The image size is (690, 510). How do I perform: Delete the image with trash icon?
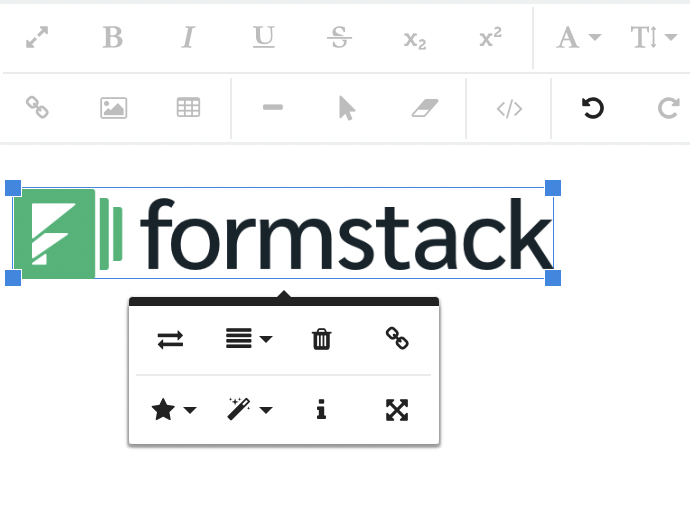pyautogui.click(x=321, y=340)
